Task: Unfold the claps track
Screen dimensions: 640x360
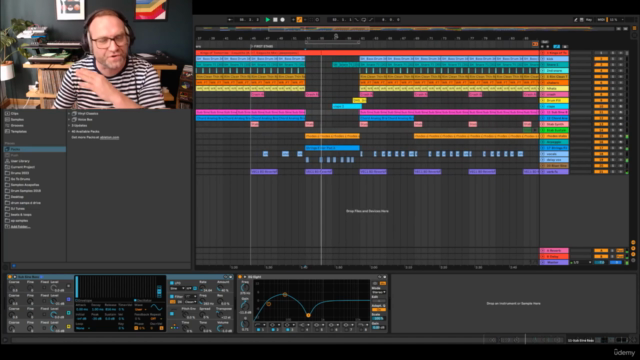Action: click(x=543, y=107)
